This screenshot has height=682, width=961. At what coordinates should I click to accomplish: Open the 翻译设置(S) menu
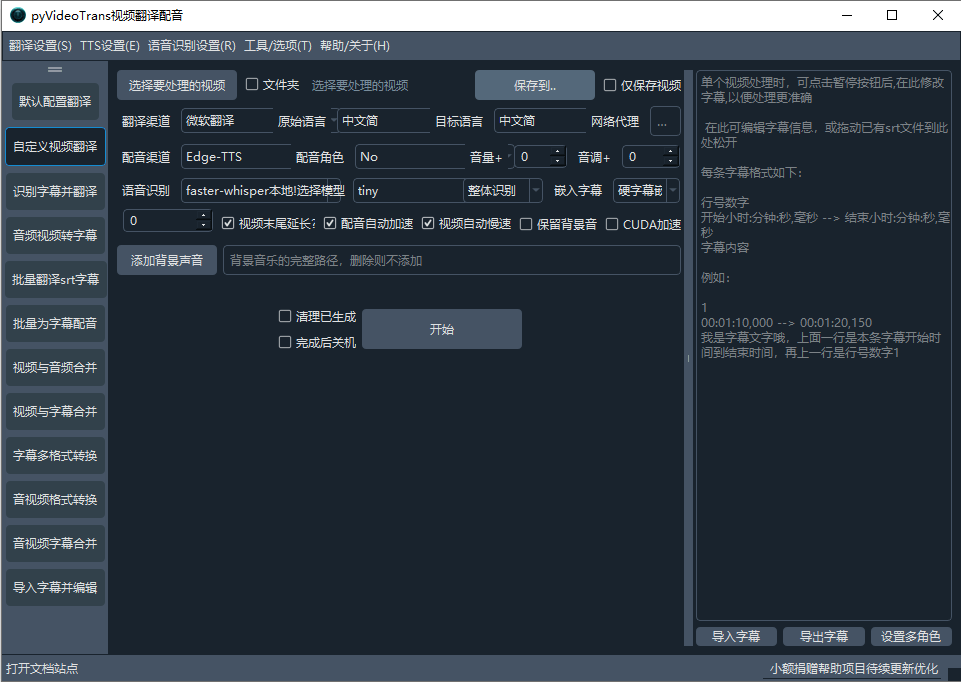click(40, 46)
